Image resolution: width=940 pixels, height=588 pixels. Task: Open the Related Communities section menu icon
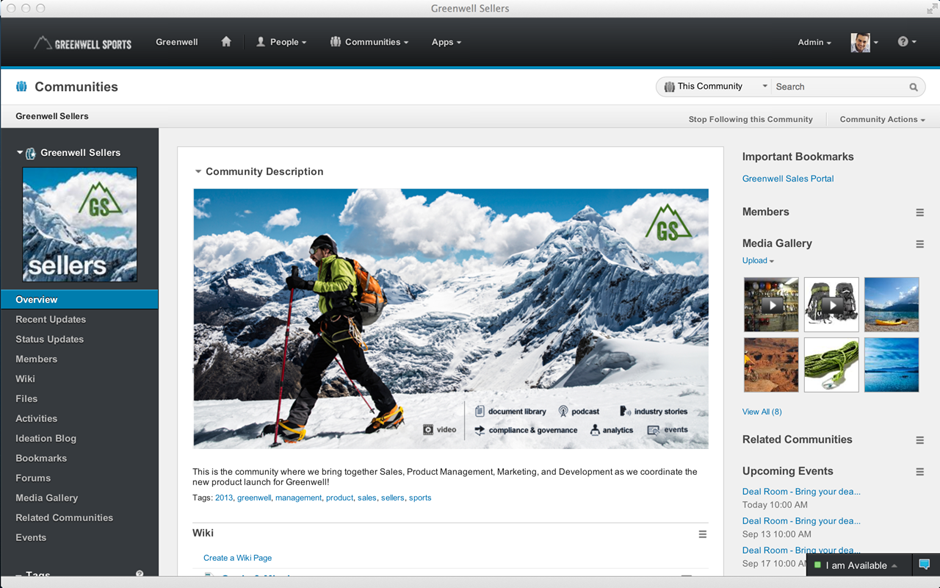click(920, 440)
